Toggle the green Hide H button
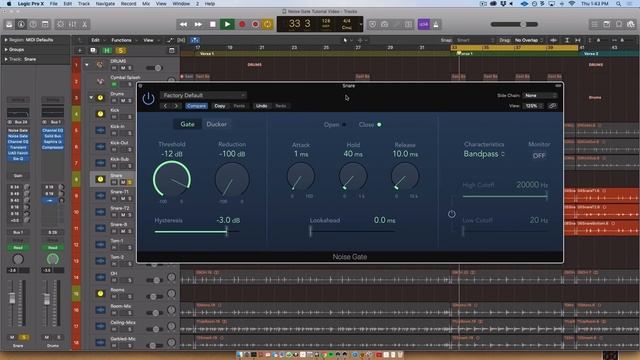Image resolution: width=640 pixels, height=360 pixels. click(x=107, y=51)
